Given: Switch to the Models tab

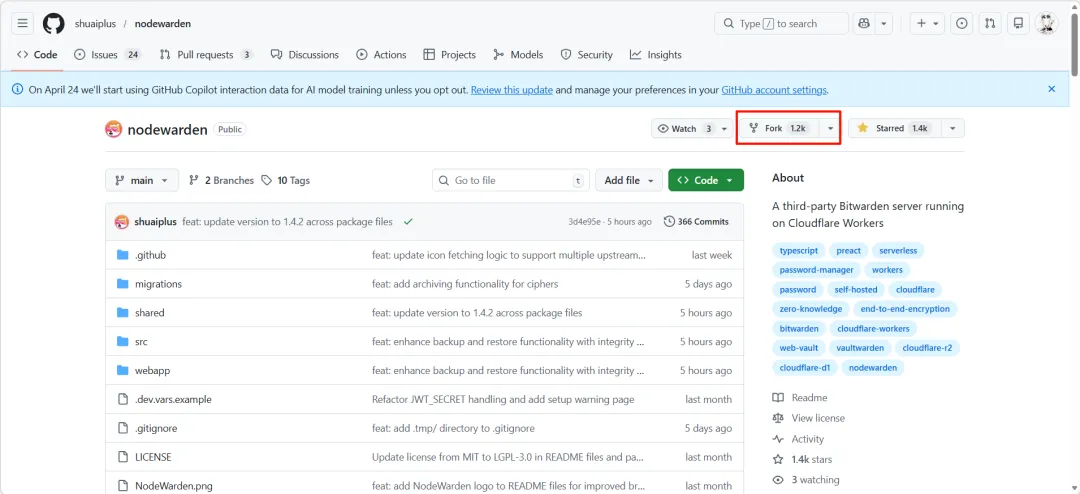Looking at the screenshot, I should [518, 54].
